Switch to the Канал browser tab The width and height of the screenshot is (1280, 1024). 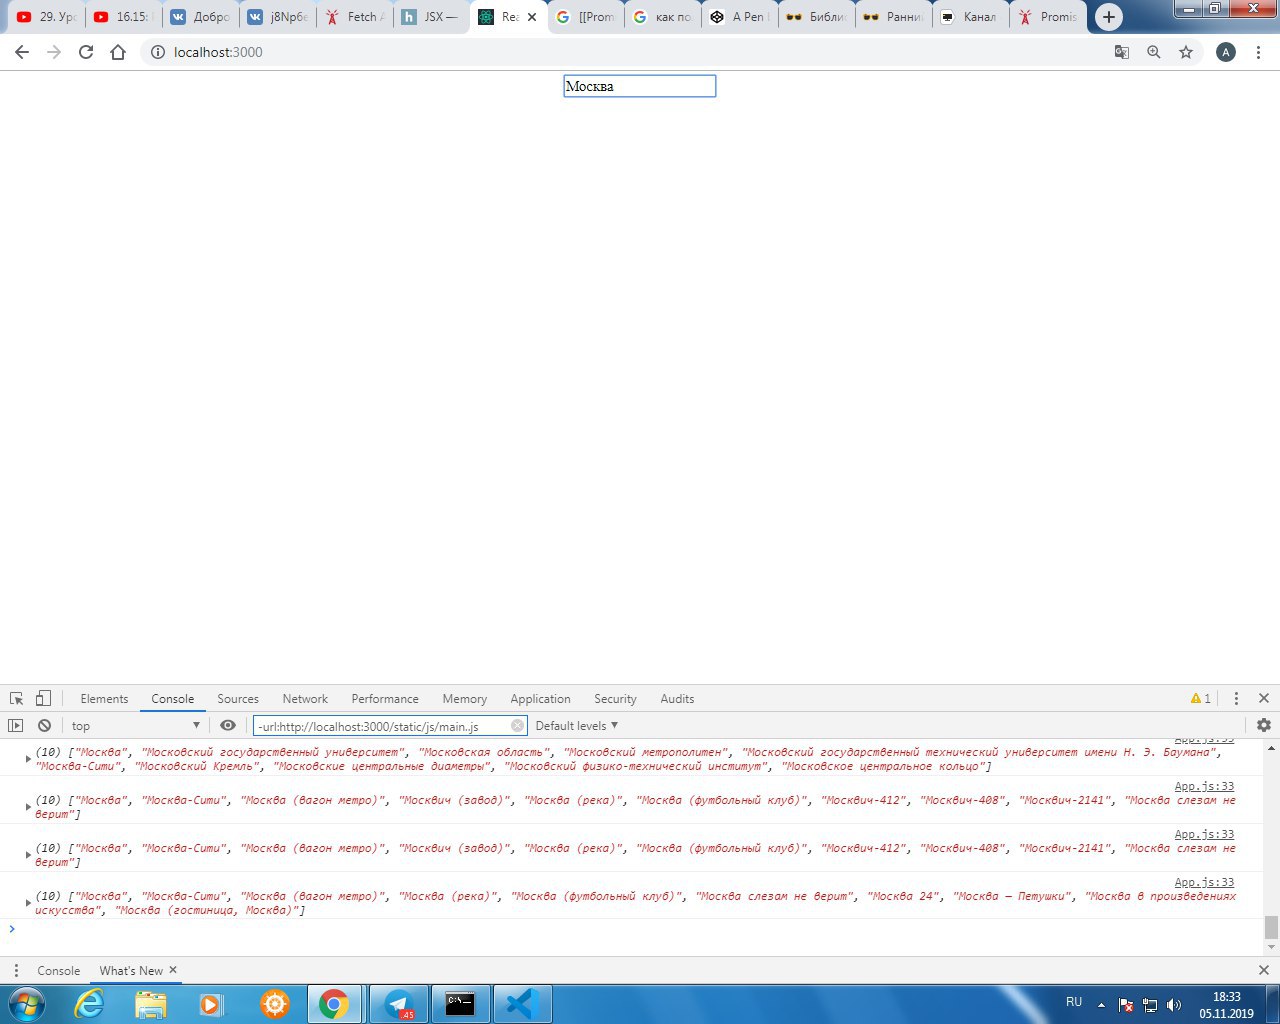(971, 17)
